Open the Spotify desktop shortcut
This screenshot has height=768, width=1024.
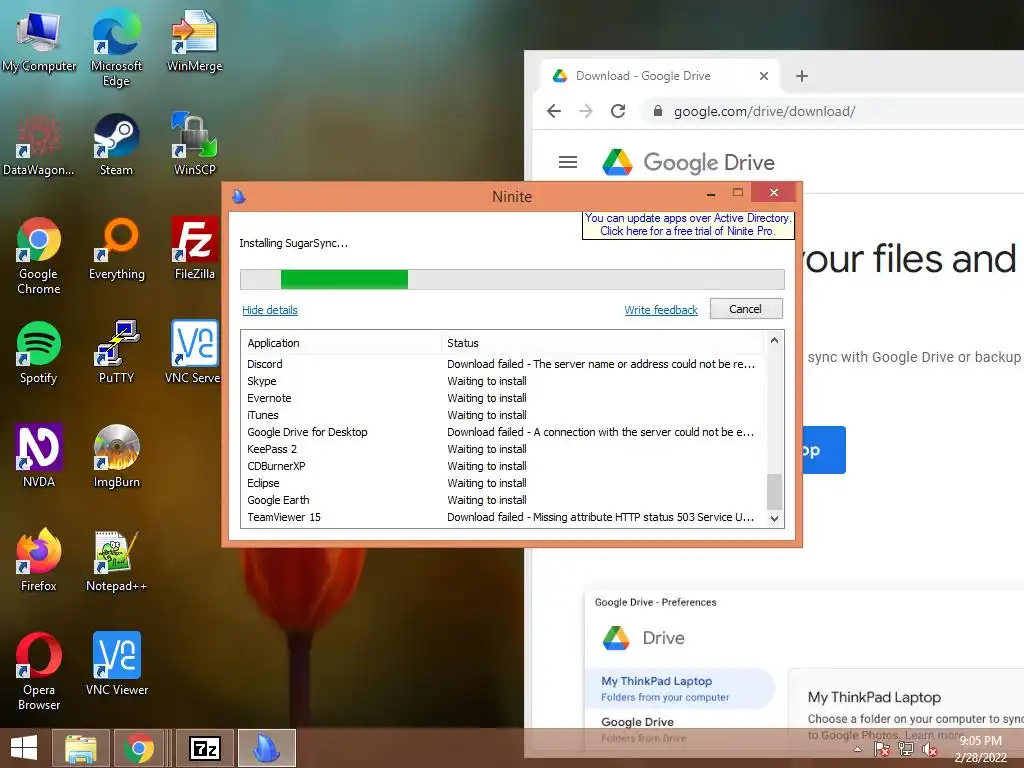pos(39,353)
